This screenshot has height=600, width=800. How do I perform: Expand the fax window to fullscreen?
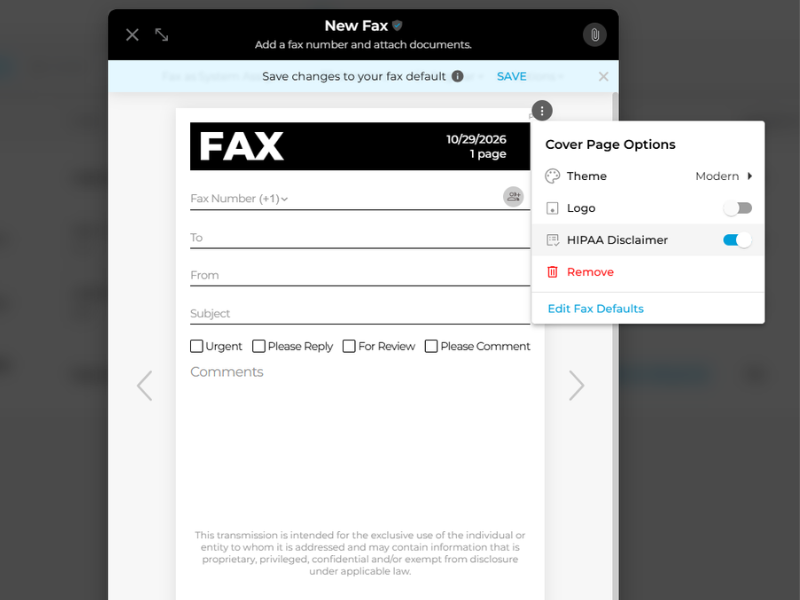[x=162, y=35]
